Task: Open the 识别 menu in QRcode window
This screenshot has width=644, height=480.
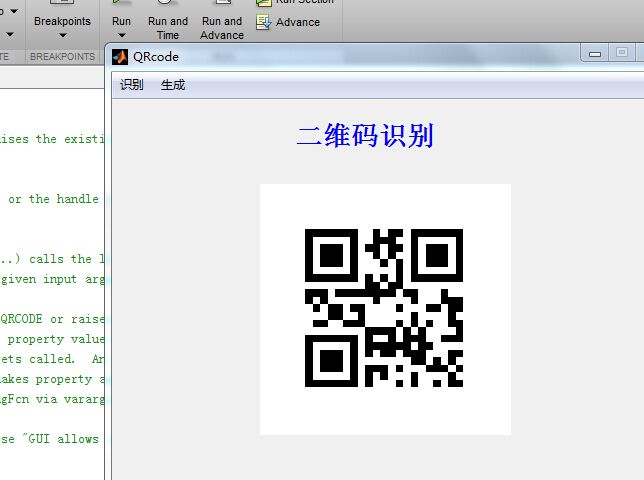Action: click(131, 85)
